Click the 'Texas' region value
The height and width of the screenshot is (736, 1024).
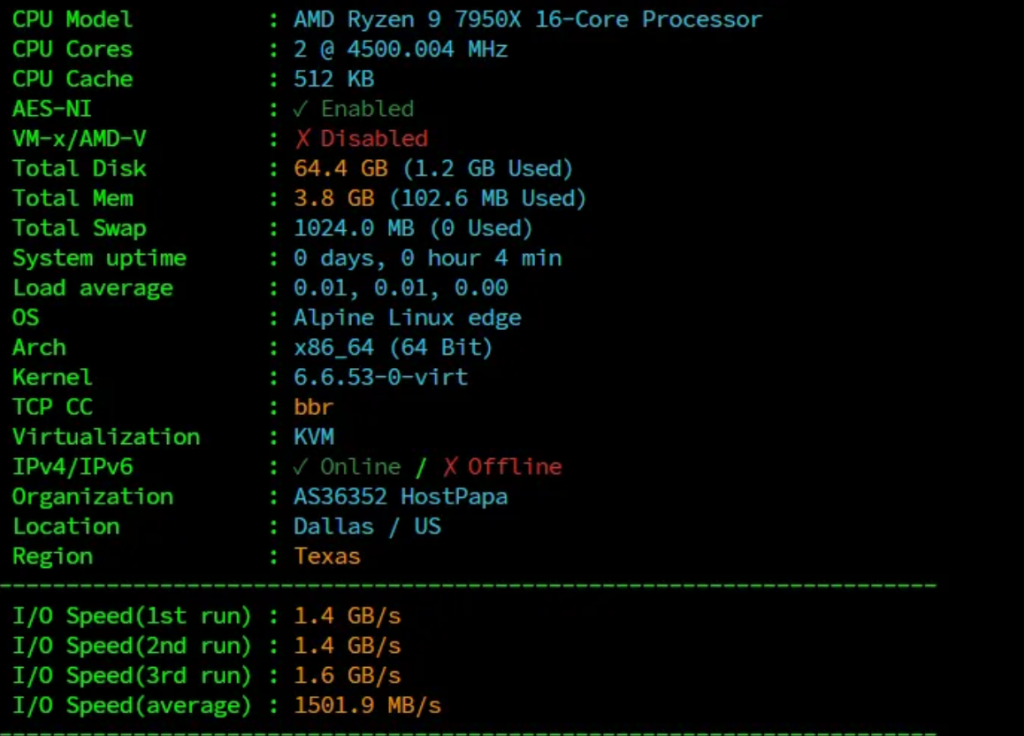point(327,556)
